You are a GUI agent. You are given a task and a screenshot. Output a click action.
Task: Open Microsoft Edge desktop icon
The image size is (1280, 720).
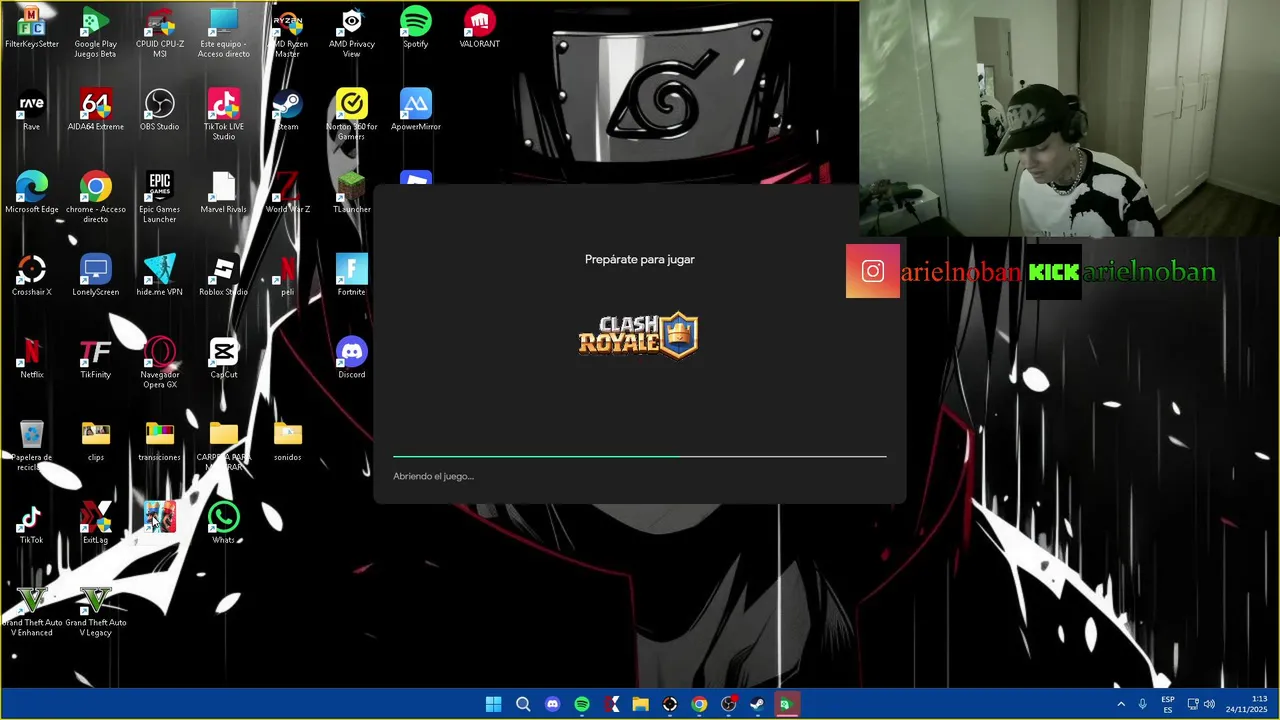[x=31, y=193]
